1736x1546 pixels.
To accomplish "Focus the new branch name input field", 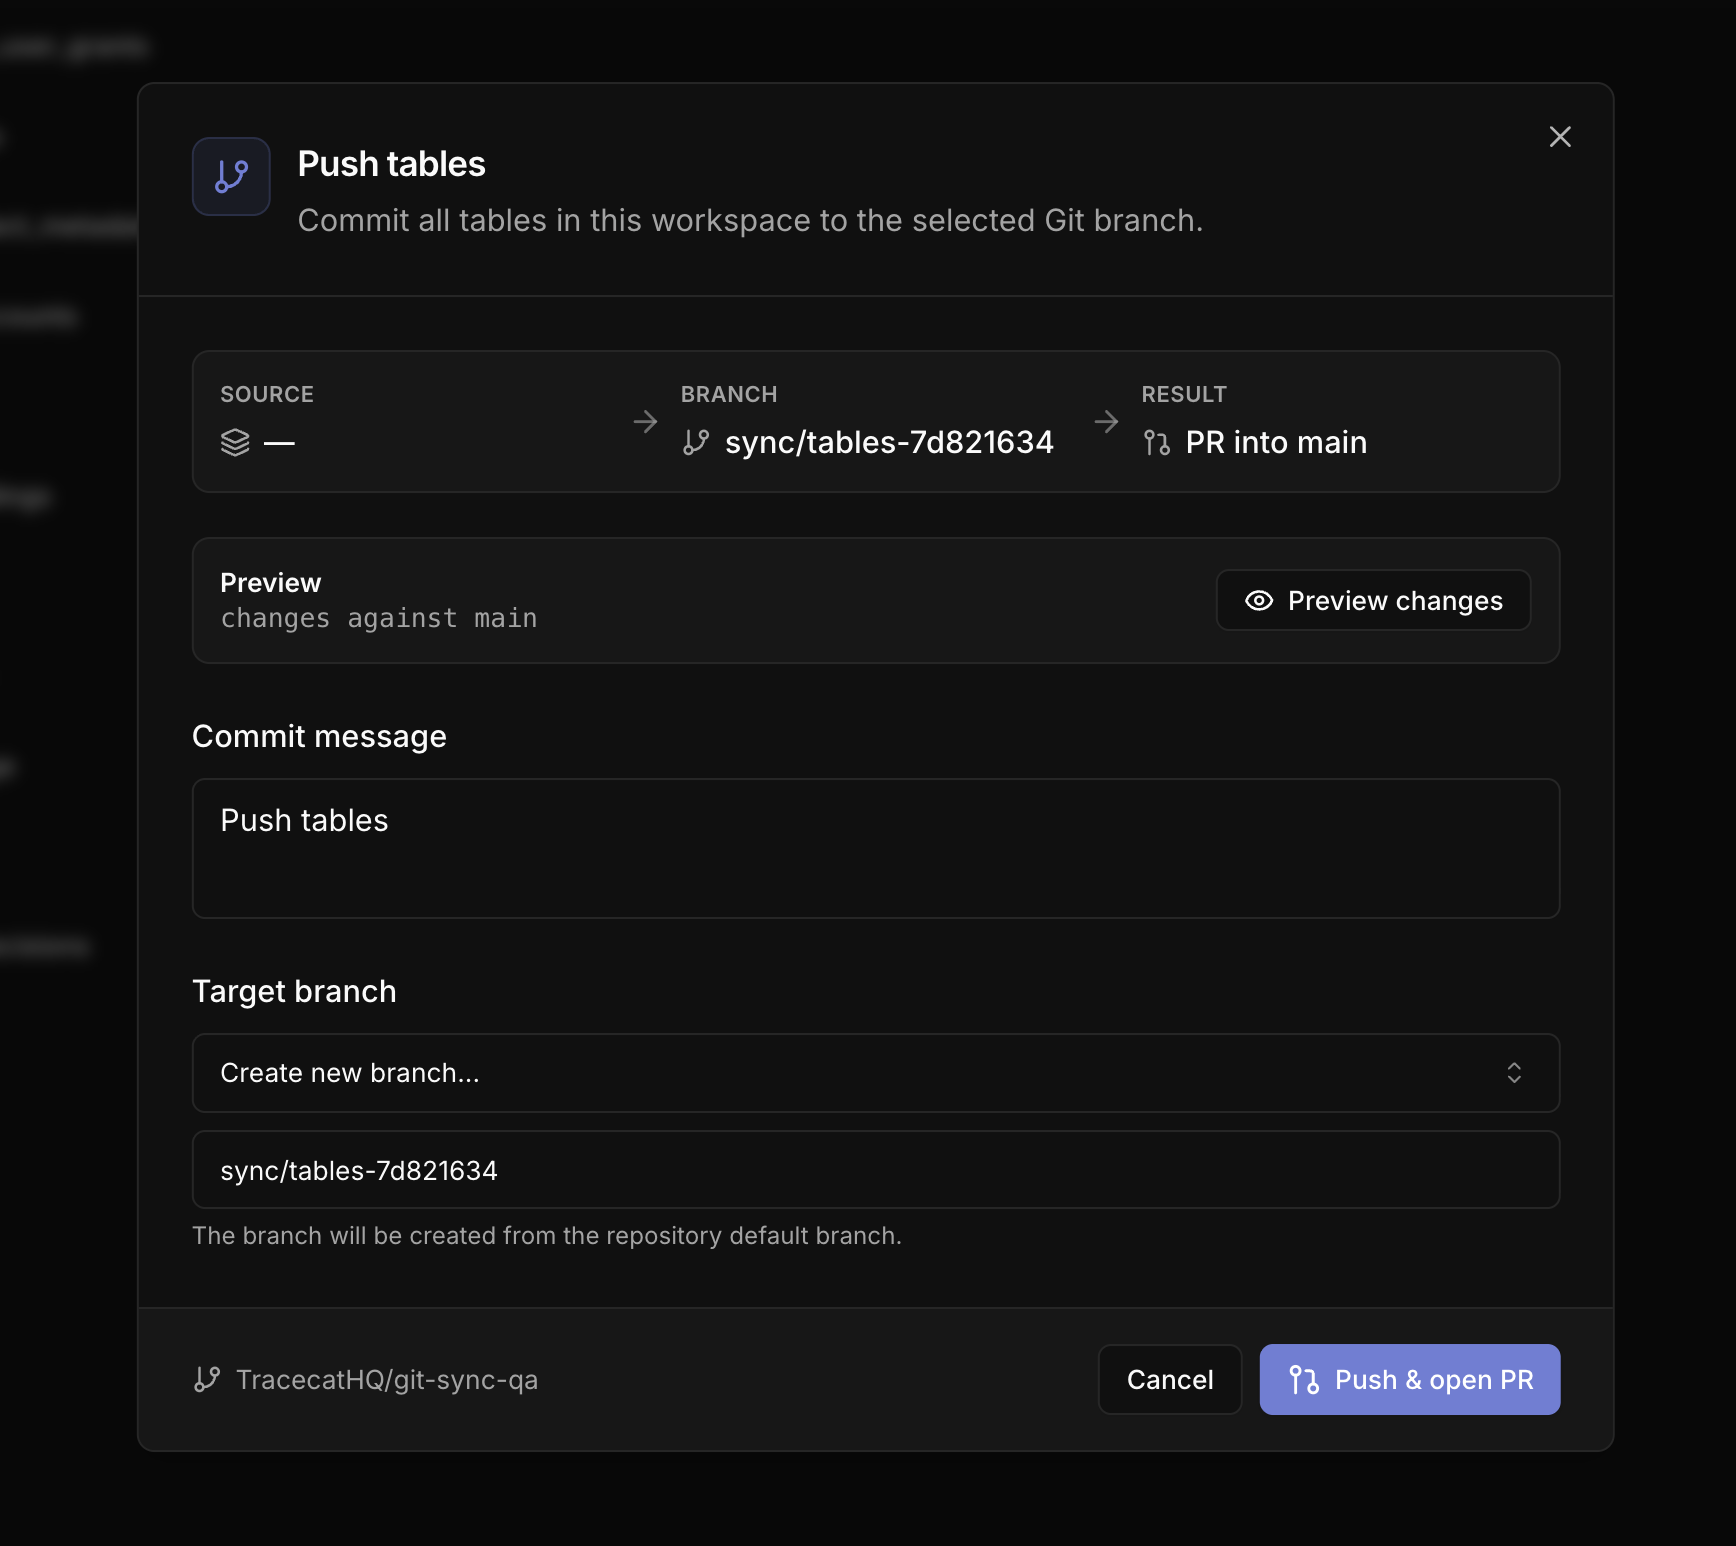I will pyautogui.click(x=876, y=1170).
